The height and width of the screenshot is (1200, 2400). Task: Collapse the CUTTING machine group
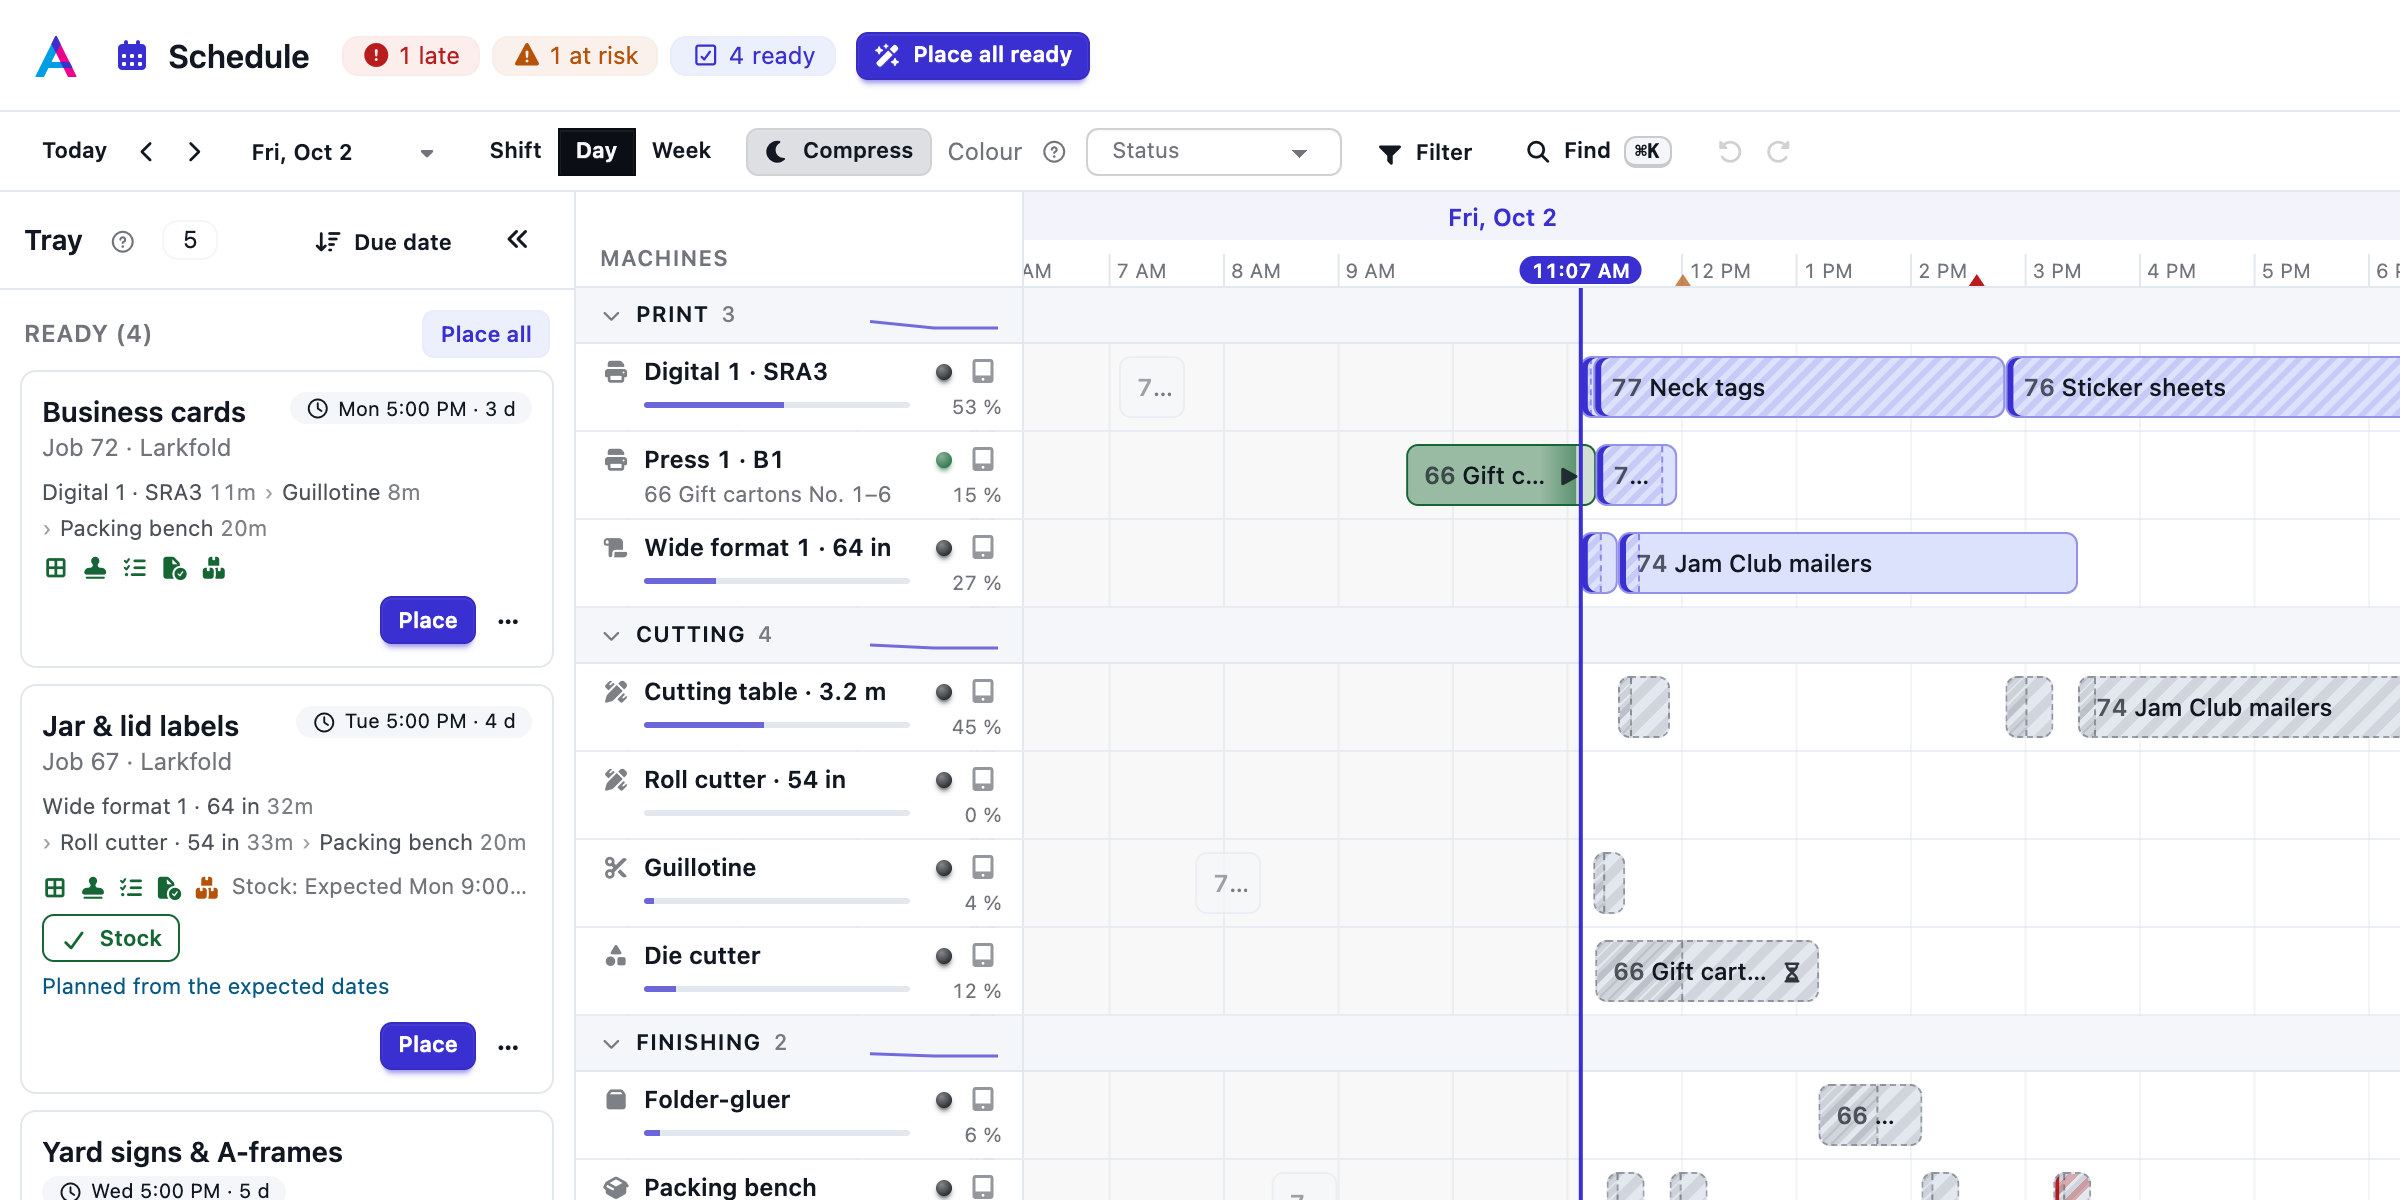(x=611, y=636)
